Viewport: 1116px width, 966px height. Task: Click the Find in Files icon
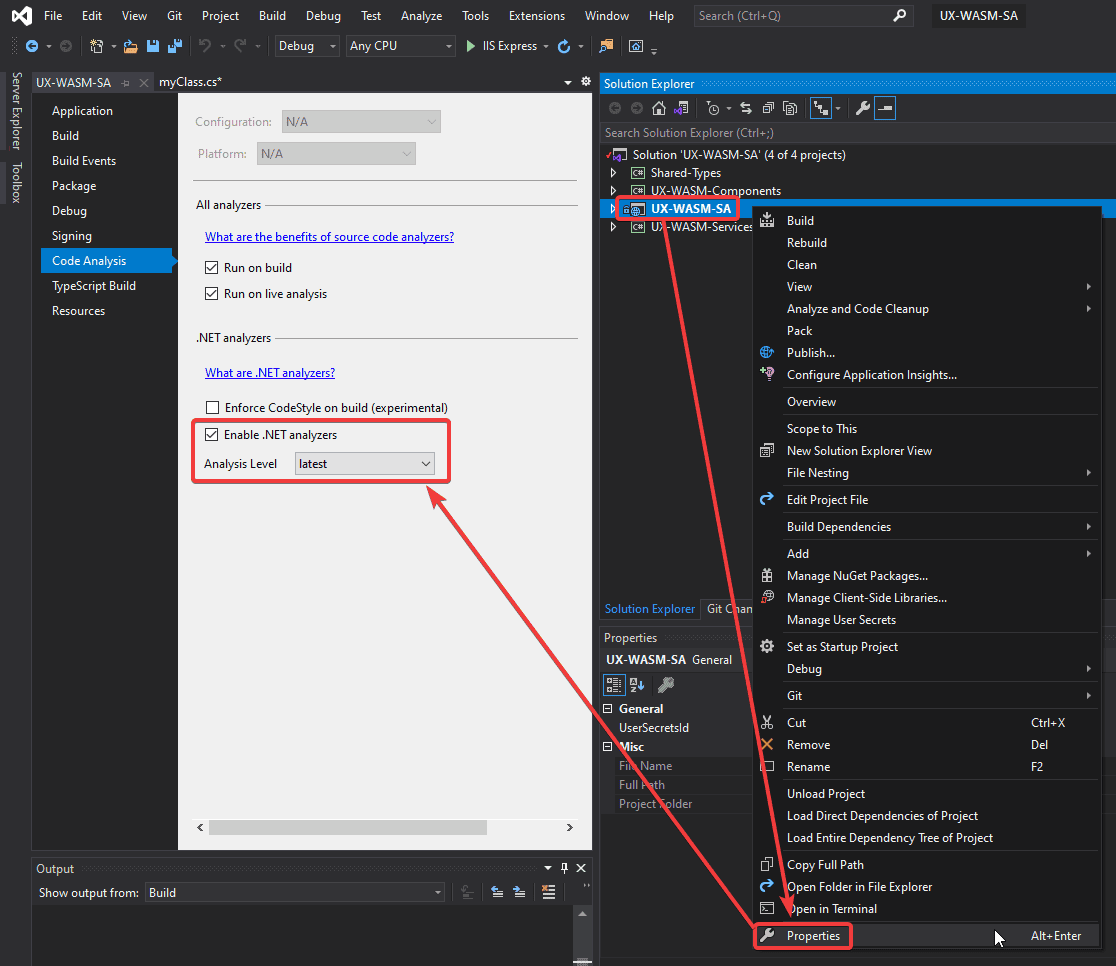[x=606, y=46]
